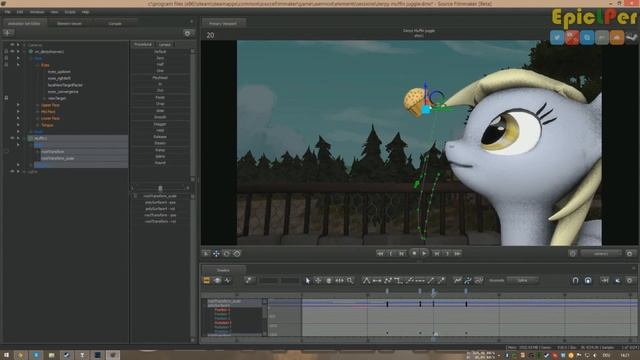Collapse the muffin1 tree arrow
This screenshot has width=640, height=360.
[18, 138]
